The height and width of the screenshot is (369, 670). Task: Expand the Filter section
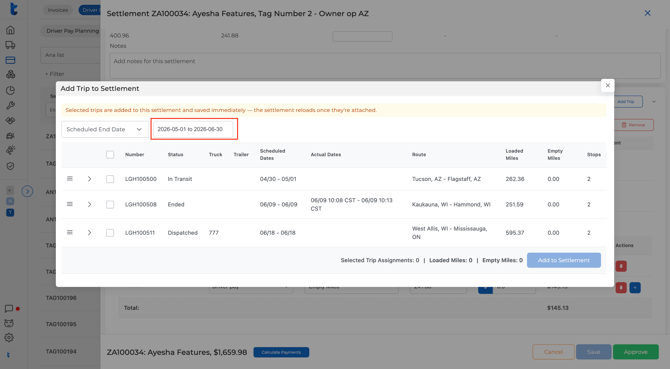tap(55, 74)
